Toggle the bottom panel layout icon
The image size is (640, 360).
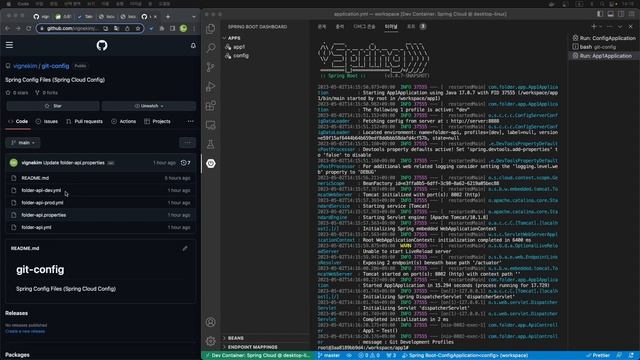[611, 14]
